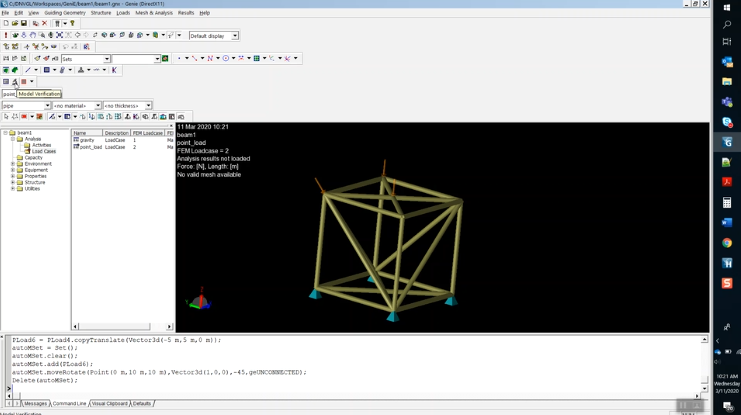
Task: Open the Loads menu
Action: [123, 13]
